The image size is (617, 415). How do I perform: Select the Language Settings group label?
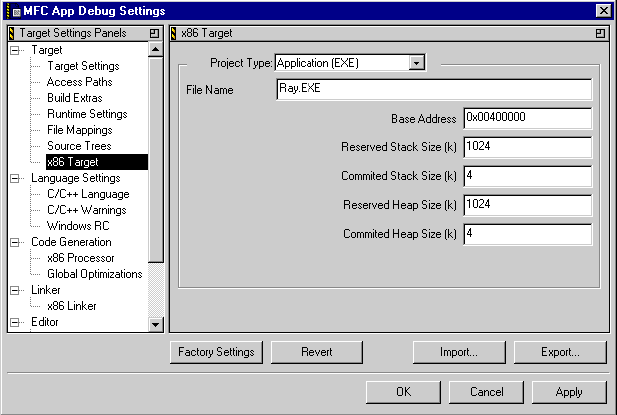click(x=76, y=178)
